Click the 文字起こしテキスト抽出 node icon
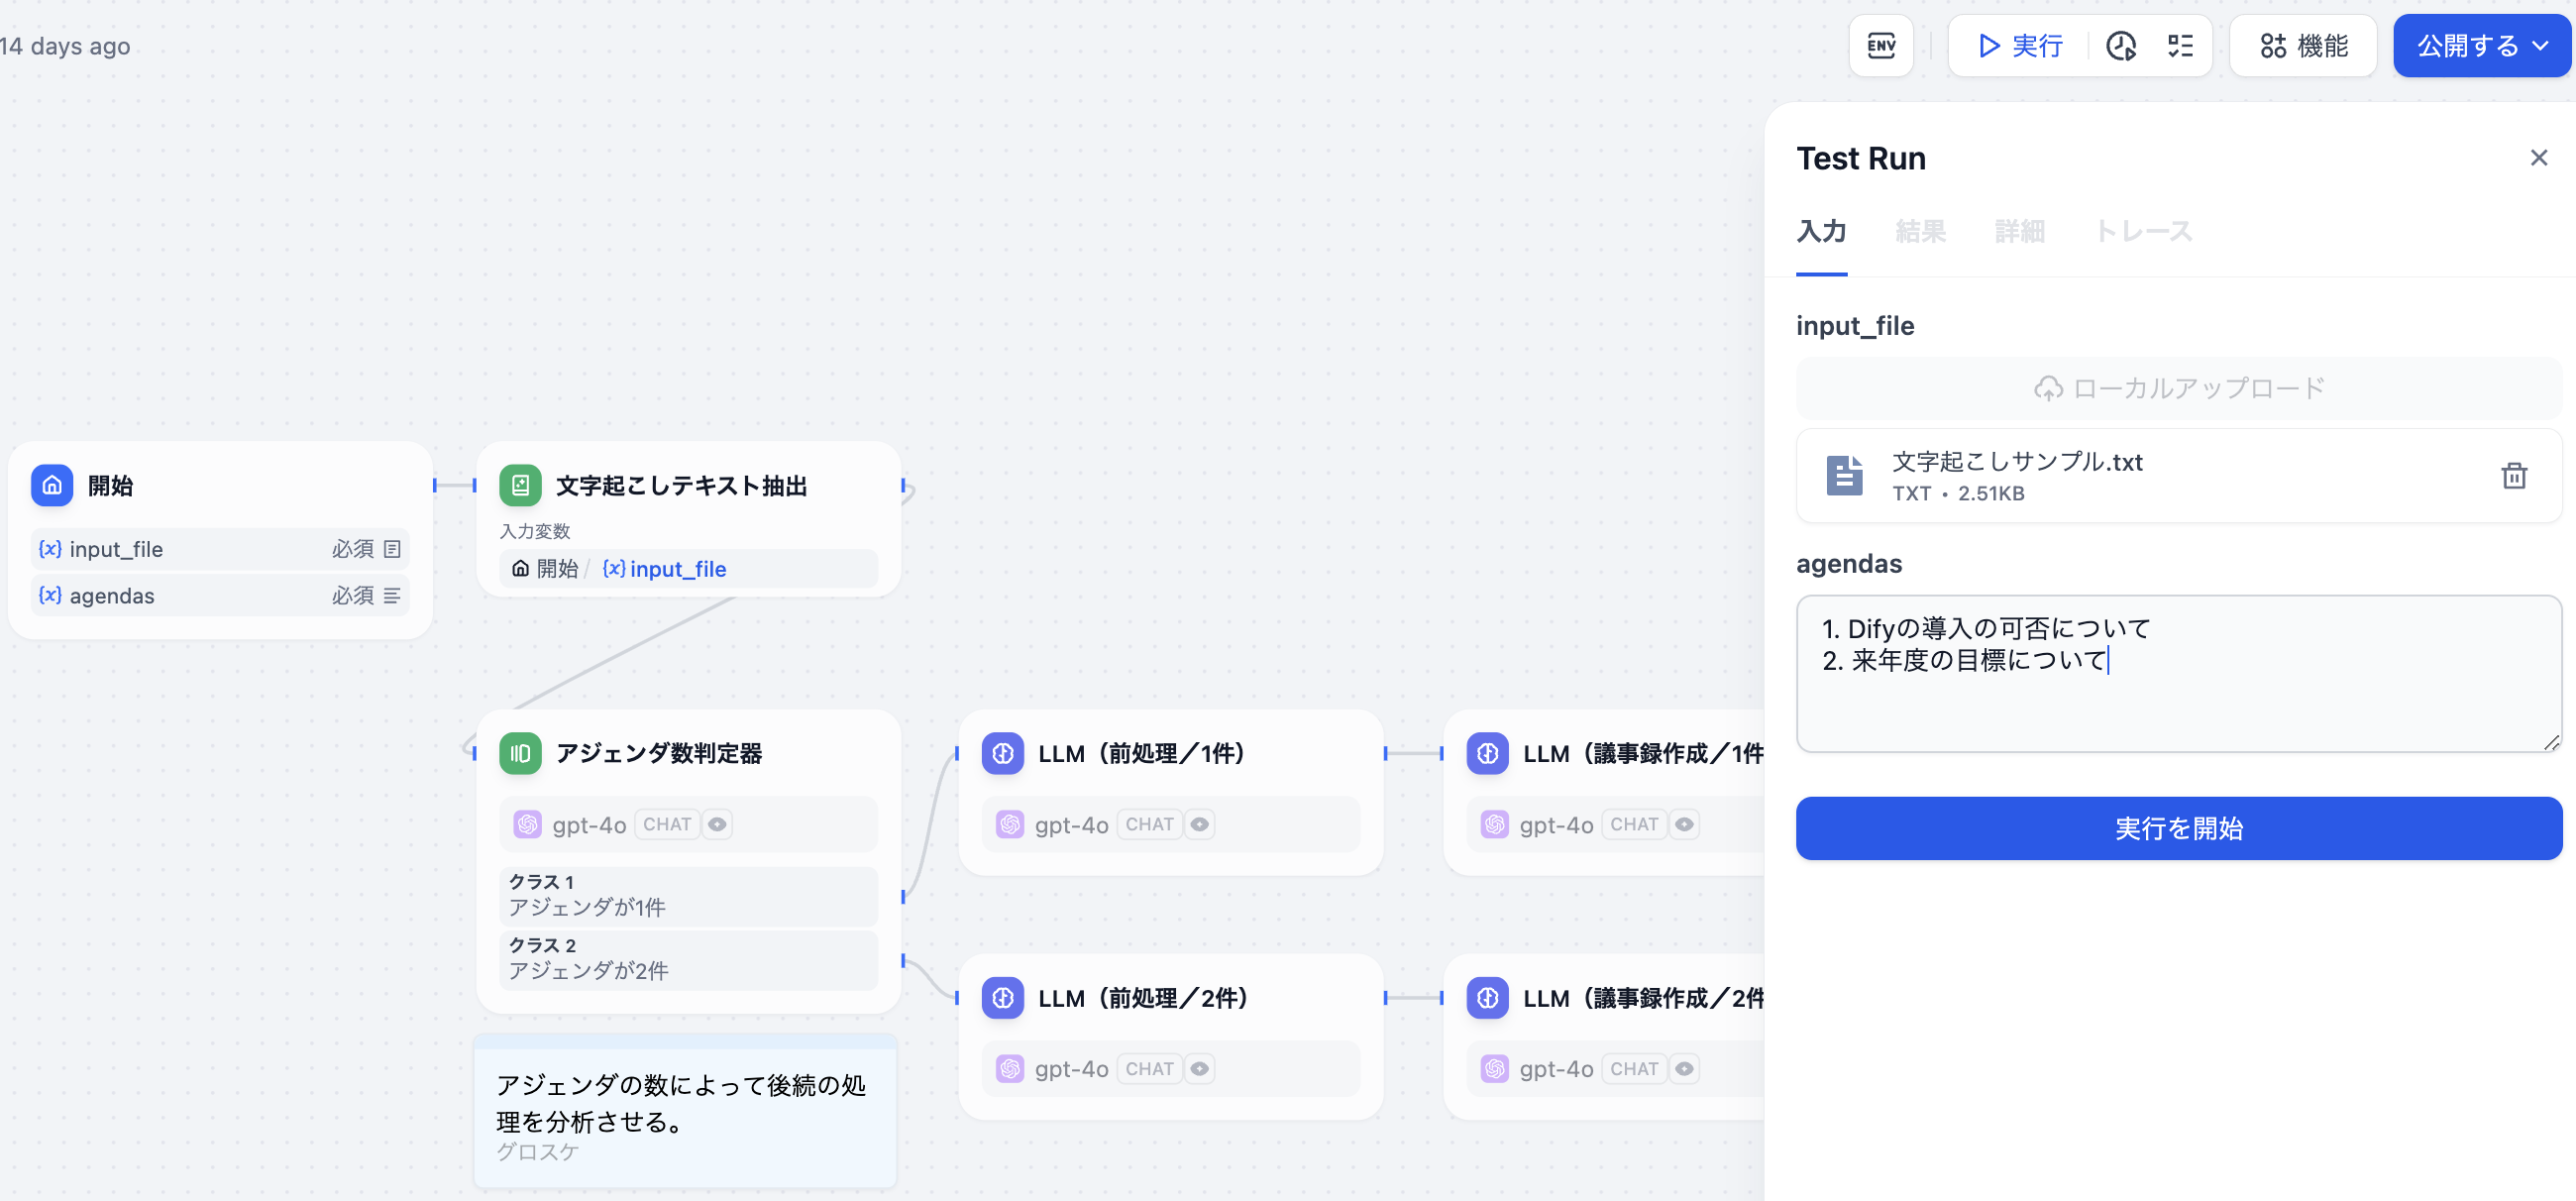This screenshot has height=1201, width=2576. [520, 486]
